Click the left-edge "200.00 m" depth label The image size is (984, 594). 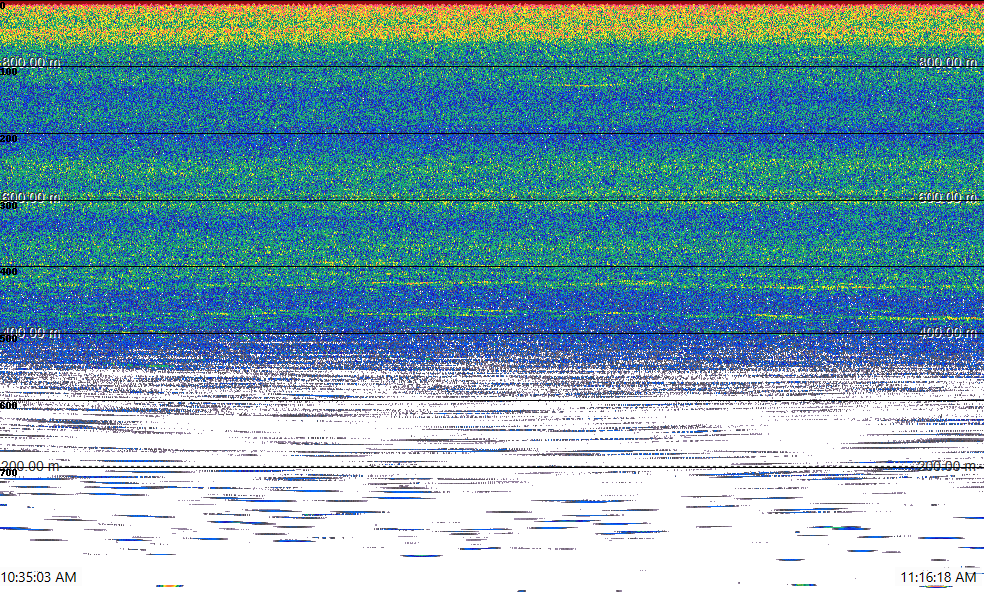31,466
